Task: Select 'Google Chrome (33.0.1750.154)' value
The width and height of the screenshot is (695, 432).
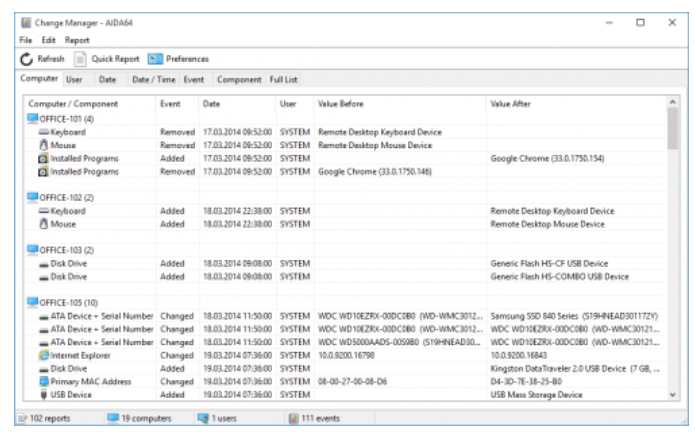Action: tap(547, 158)
